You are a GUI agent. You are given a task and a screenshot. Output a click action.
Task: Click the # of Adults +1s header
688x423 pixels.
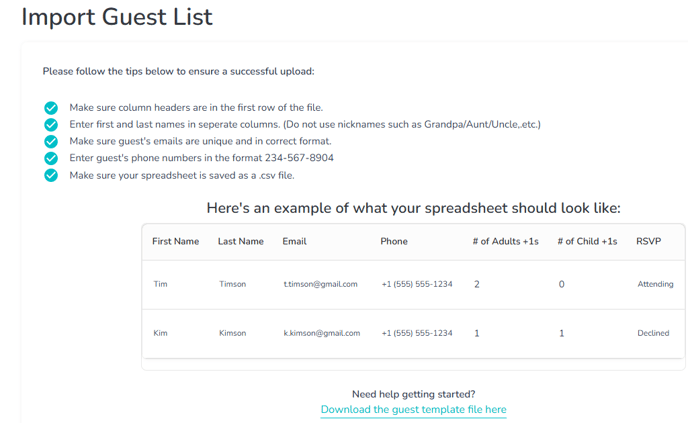[x=505, y=241]
